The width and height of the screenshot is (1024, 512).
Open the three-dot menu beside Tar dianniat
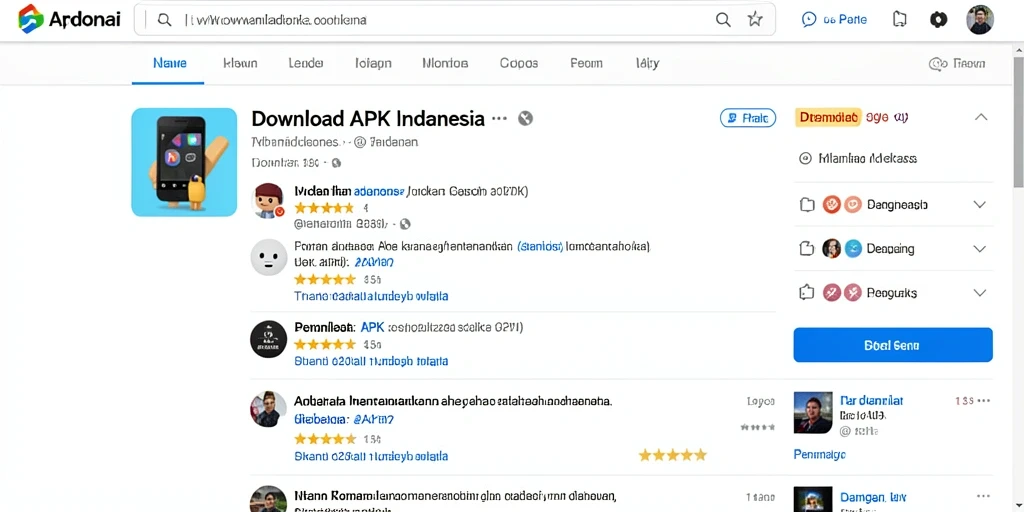984,400
